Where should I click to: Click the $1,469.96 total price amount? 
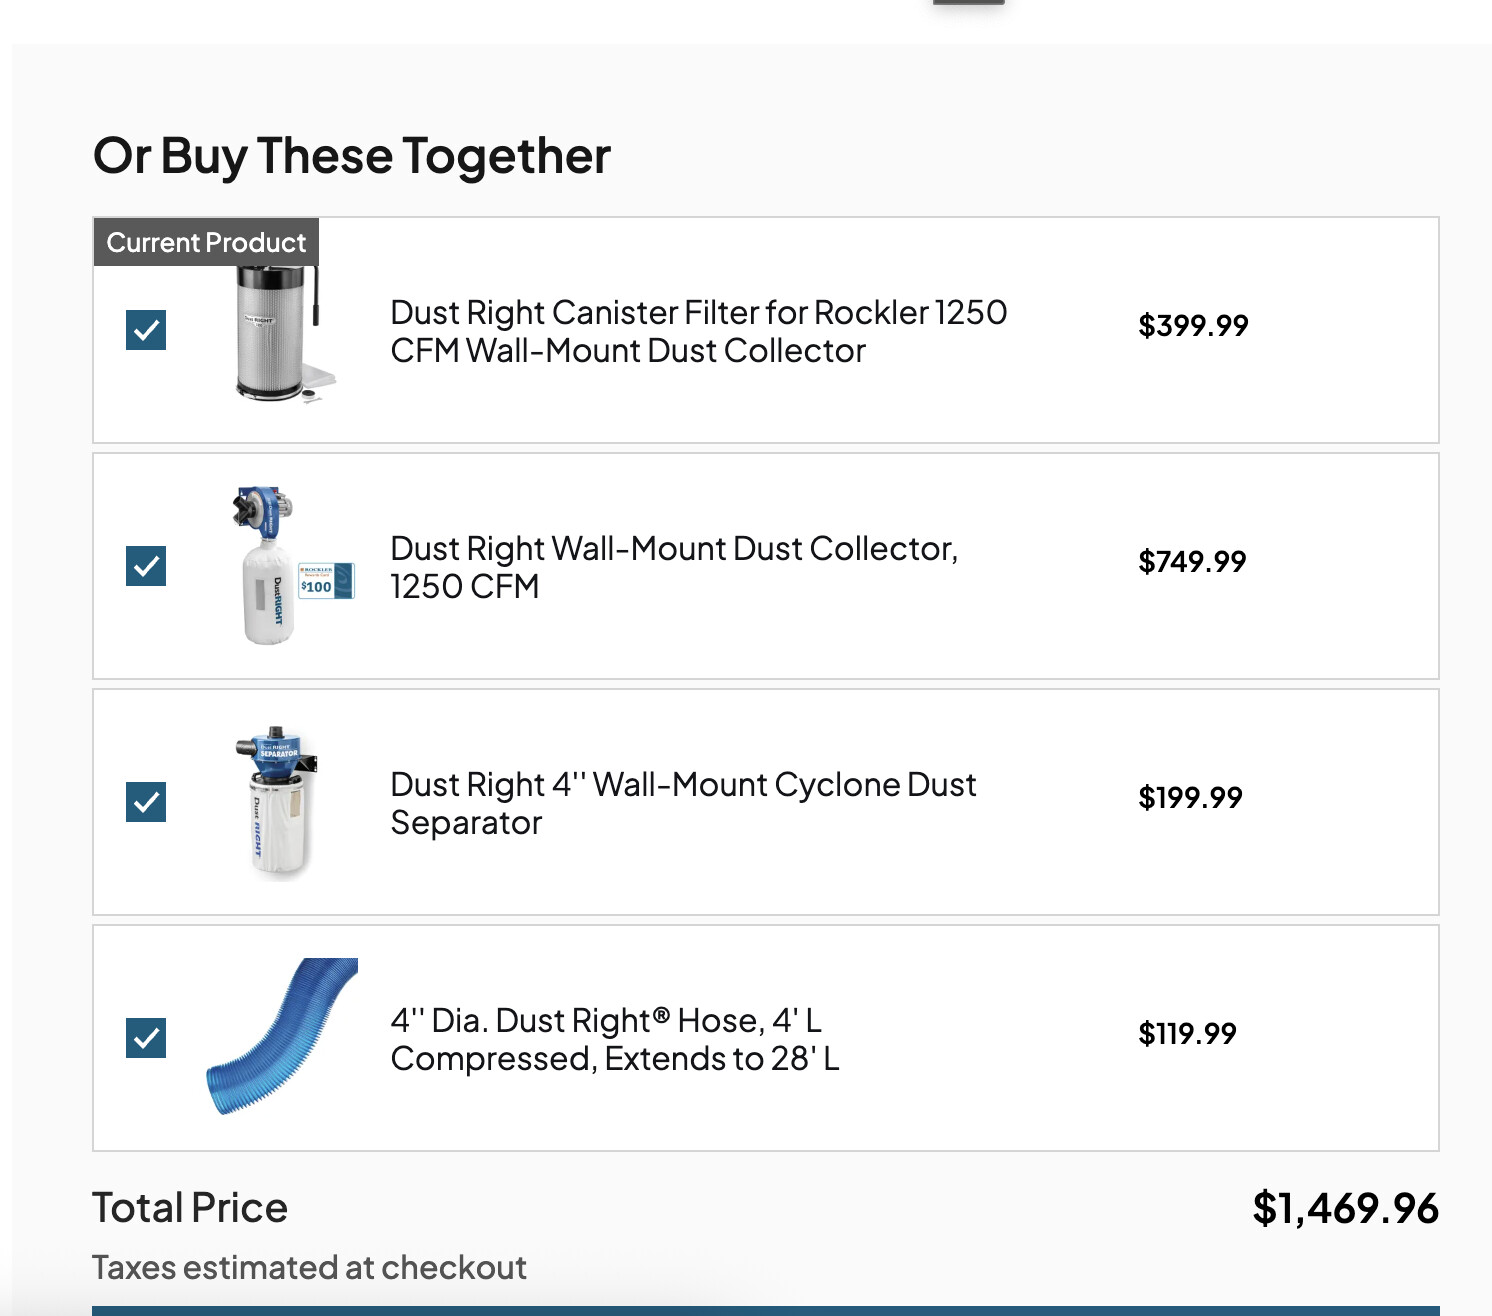pos(1345,1208)
